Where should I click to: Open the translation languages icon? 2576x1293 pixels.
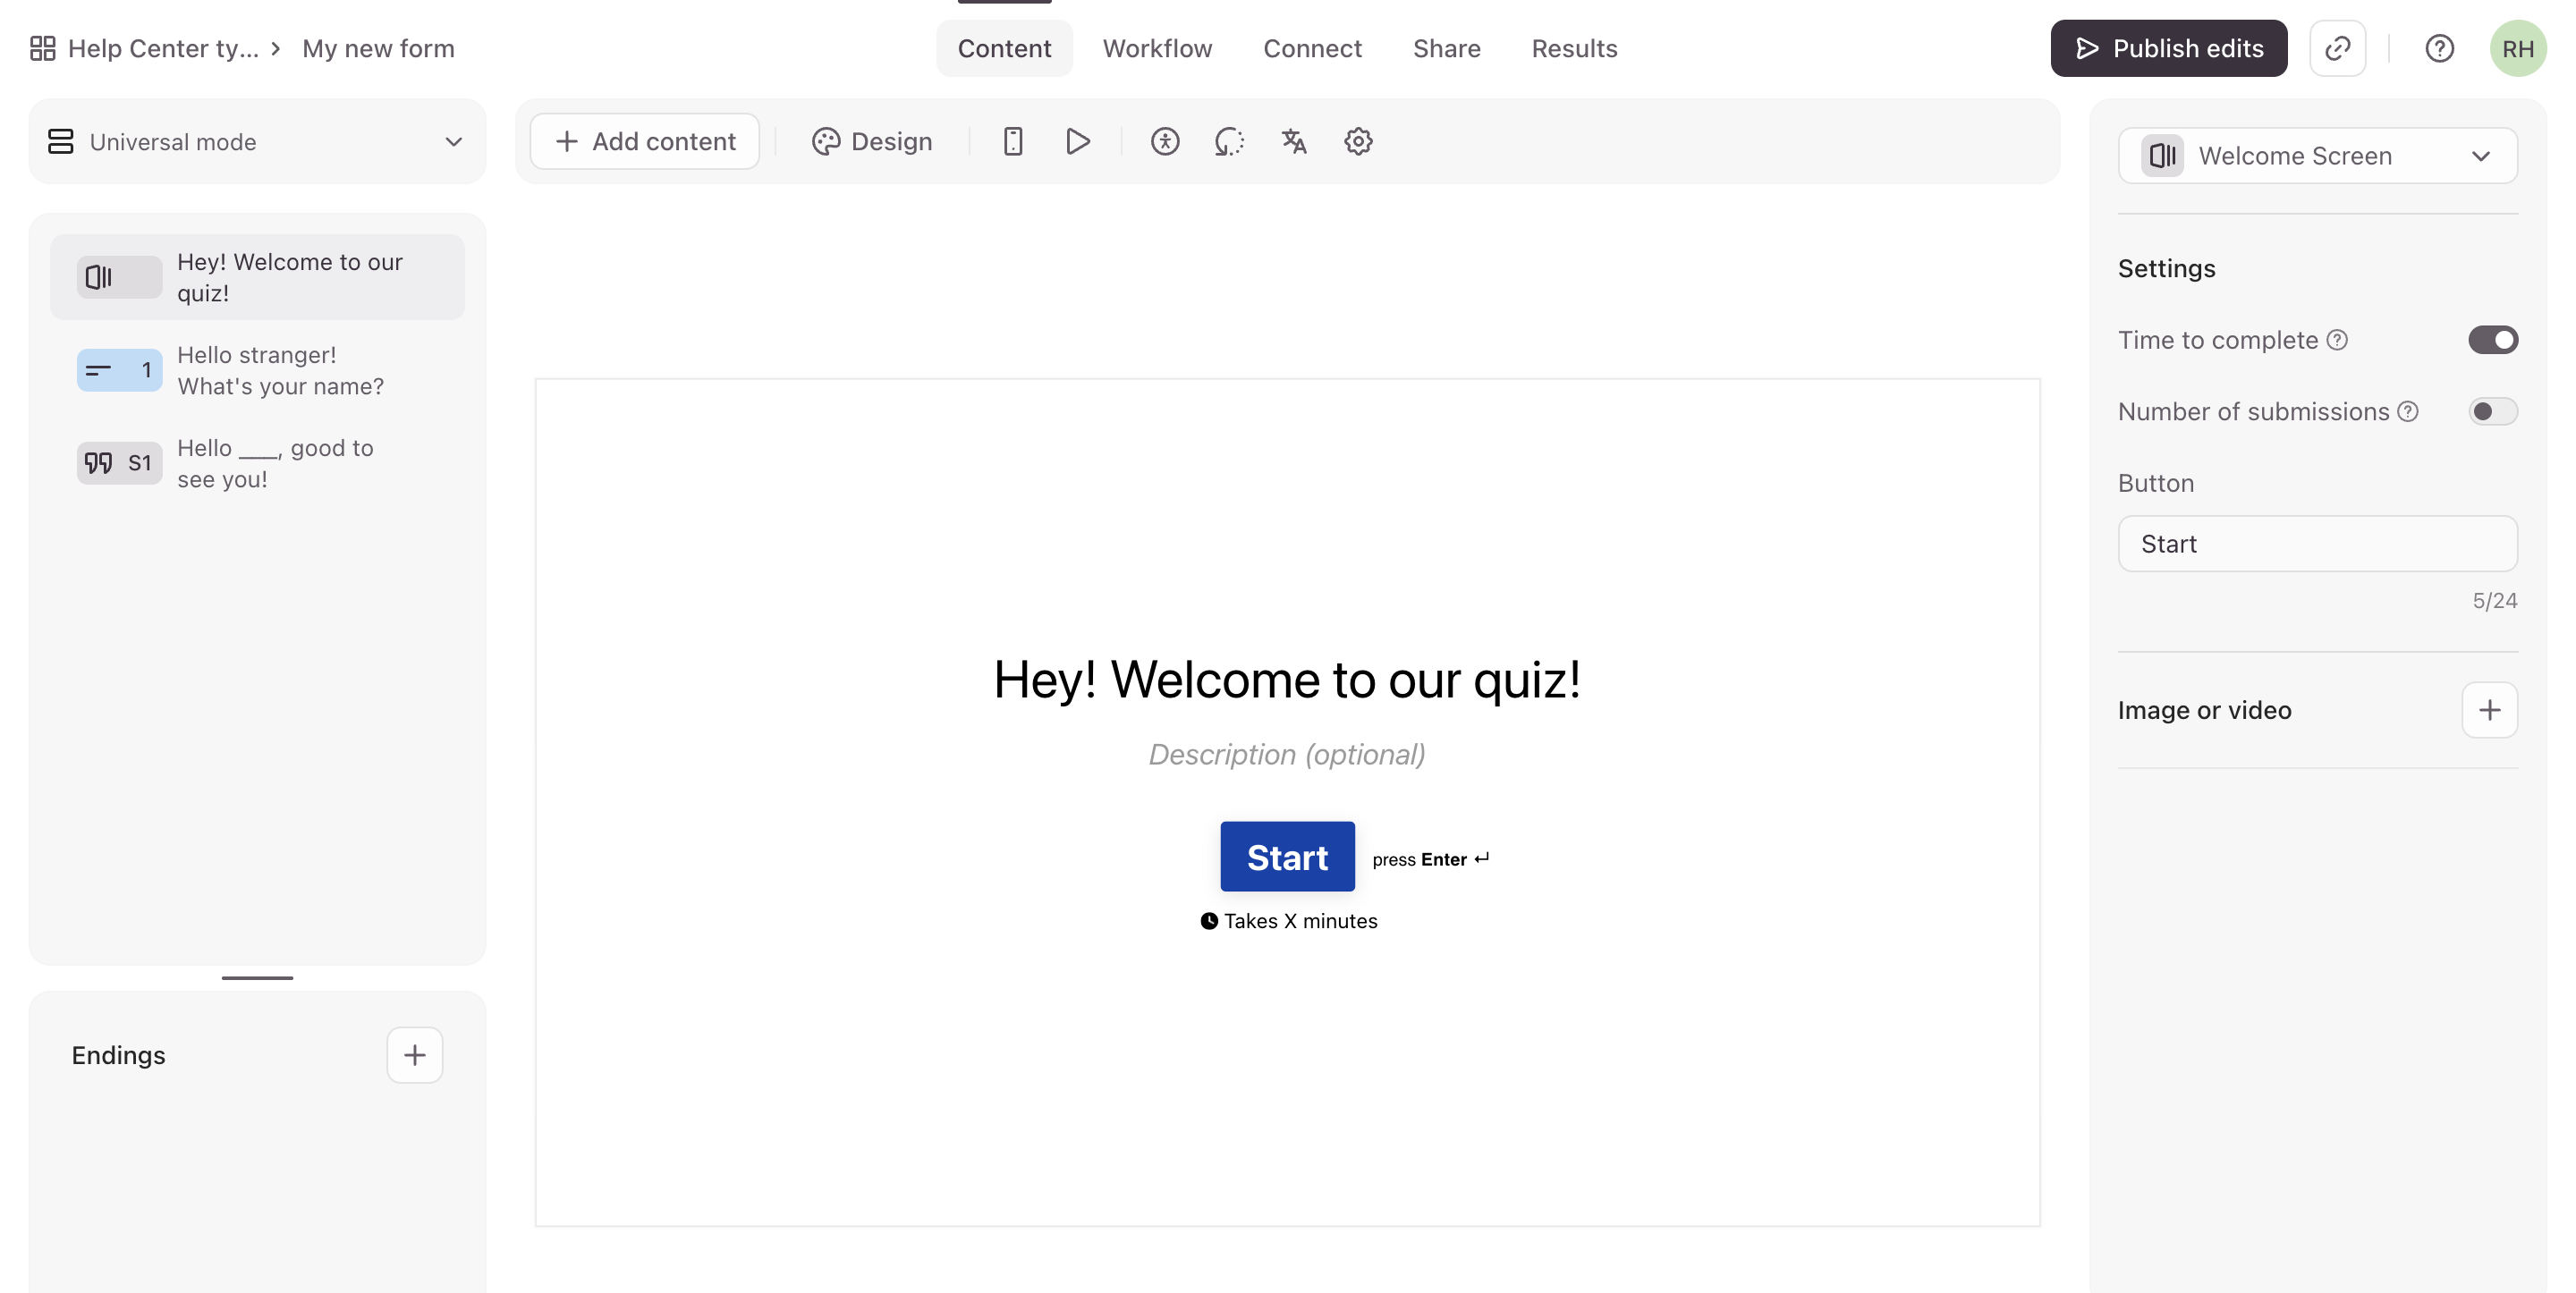pyautogui.click(x=1294, y=141)
